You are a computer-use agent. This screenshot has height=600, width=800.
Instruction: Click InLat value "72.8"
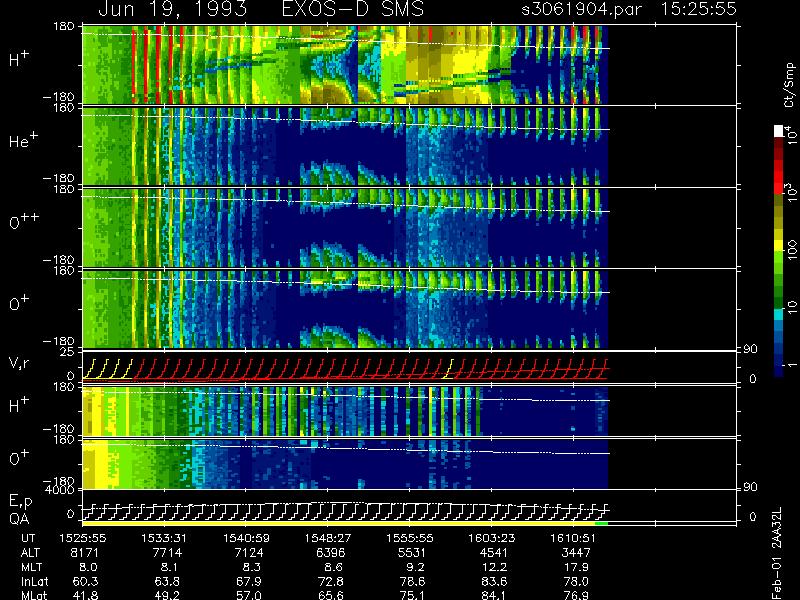pos(331,582)
